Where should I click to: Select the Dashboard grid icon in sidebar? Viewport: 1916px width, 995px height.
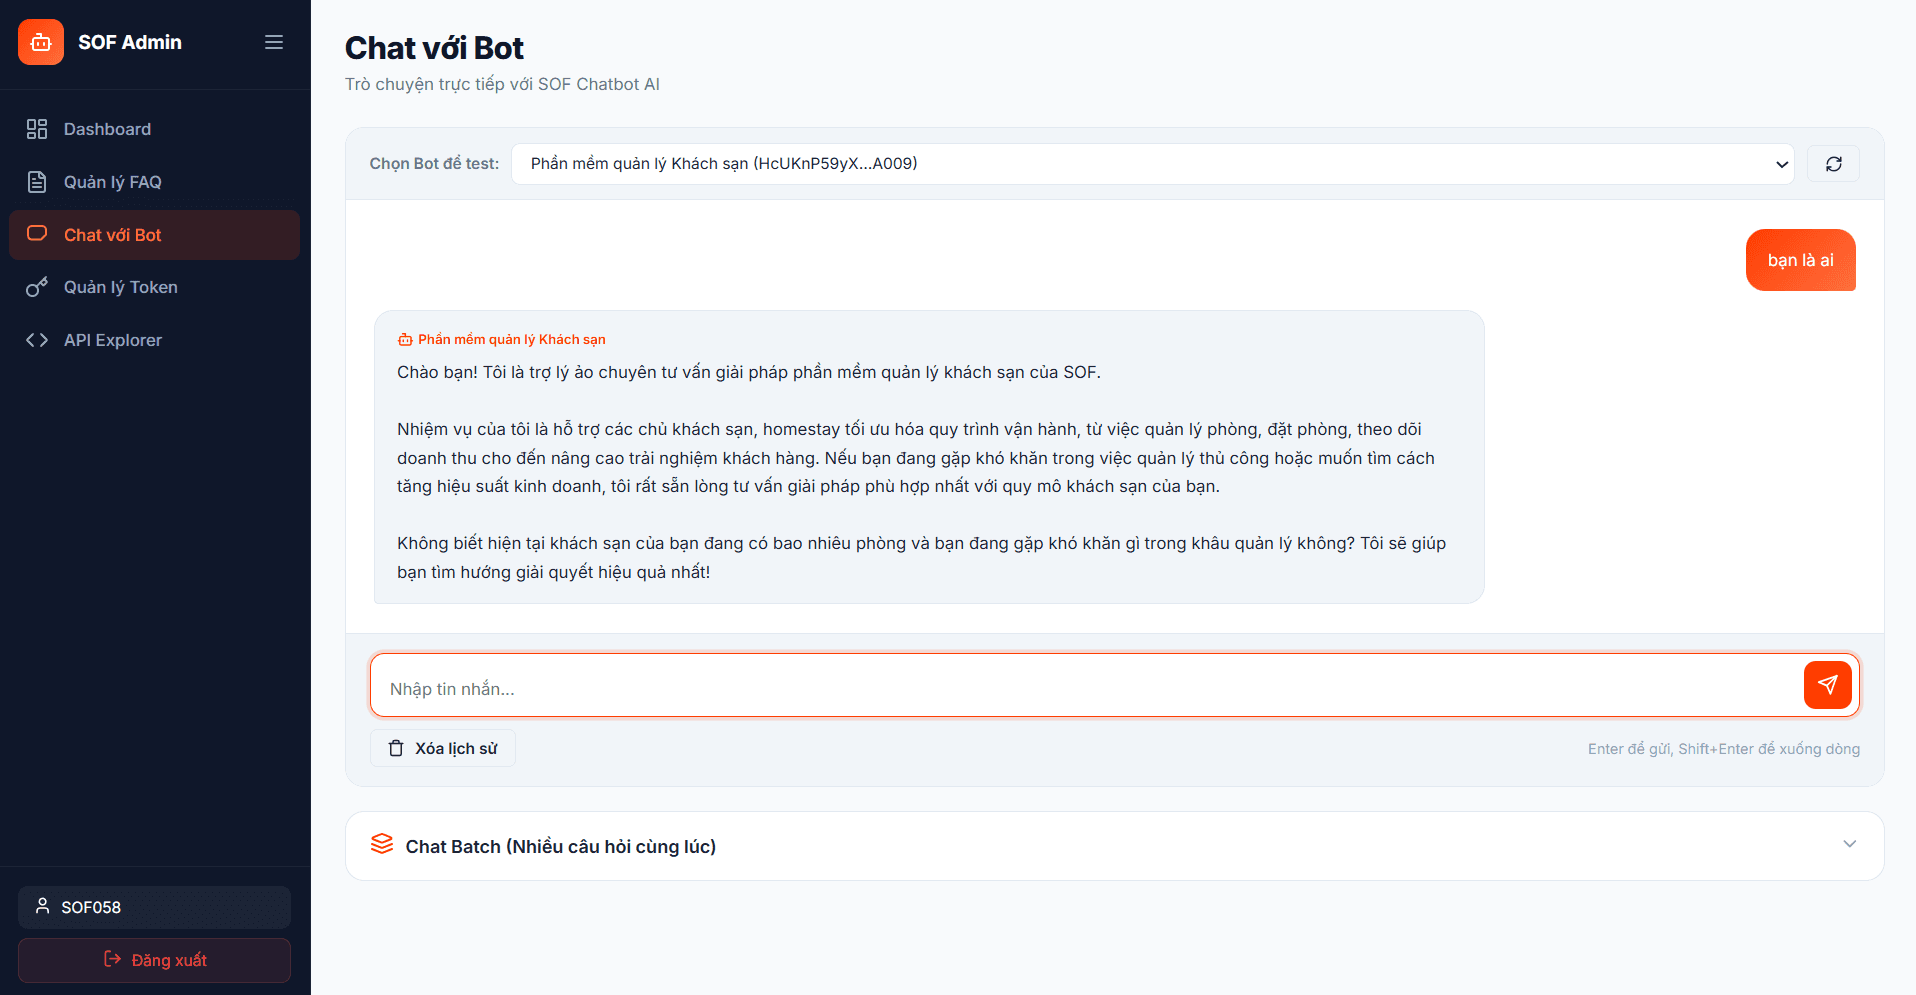37,128
